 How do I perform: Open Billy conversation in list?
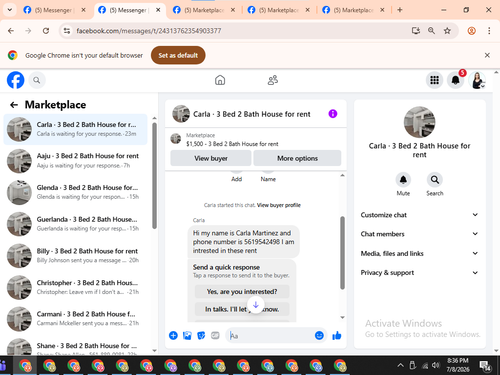point(75,256)
